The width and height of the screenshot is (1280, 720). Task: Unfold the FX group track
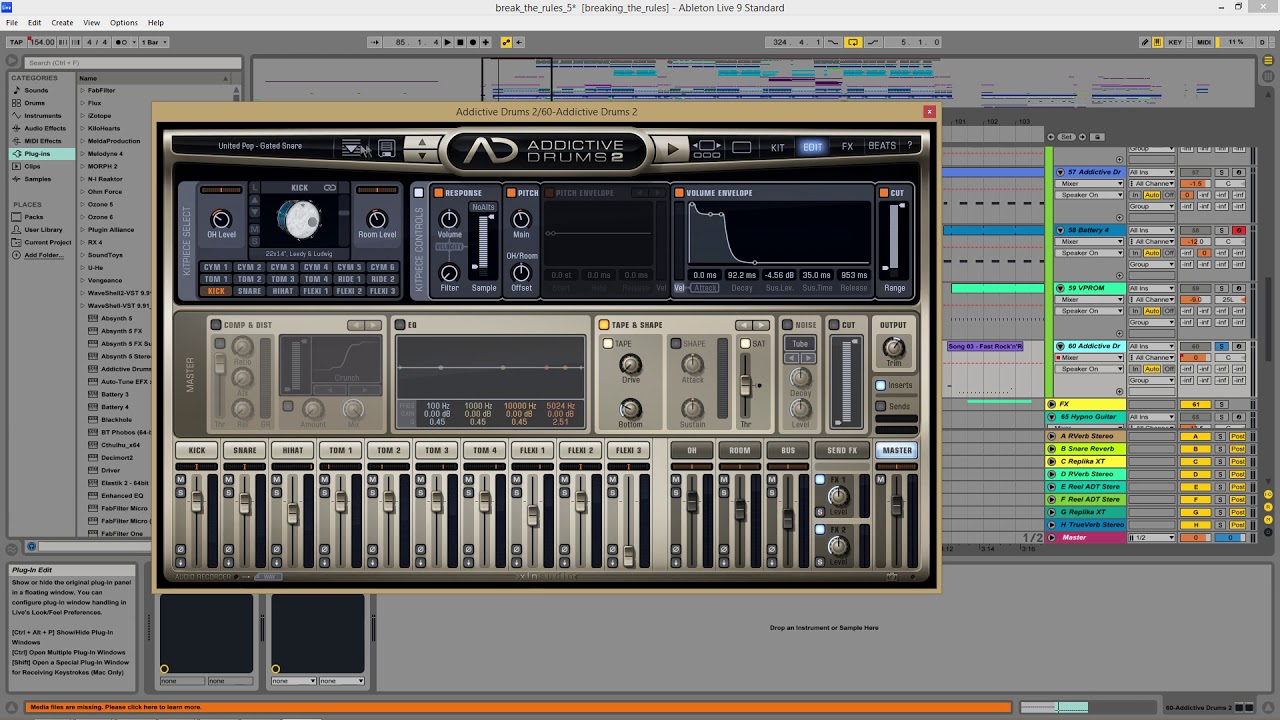pos(1052,404)
